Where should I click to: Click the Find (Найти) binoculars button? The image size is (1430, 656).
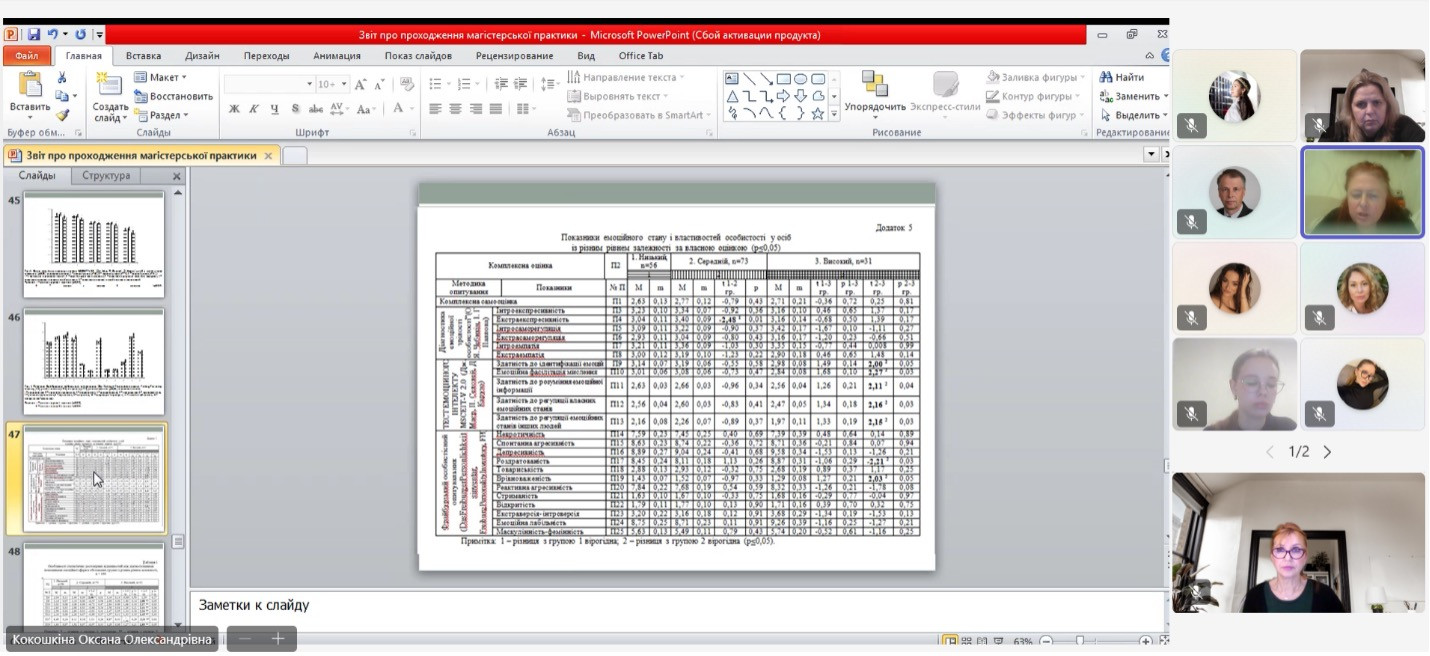click(x=1122, y=77)
